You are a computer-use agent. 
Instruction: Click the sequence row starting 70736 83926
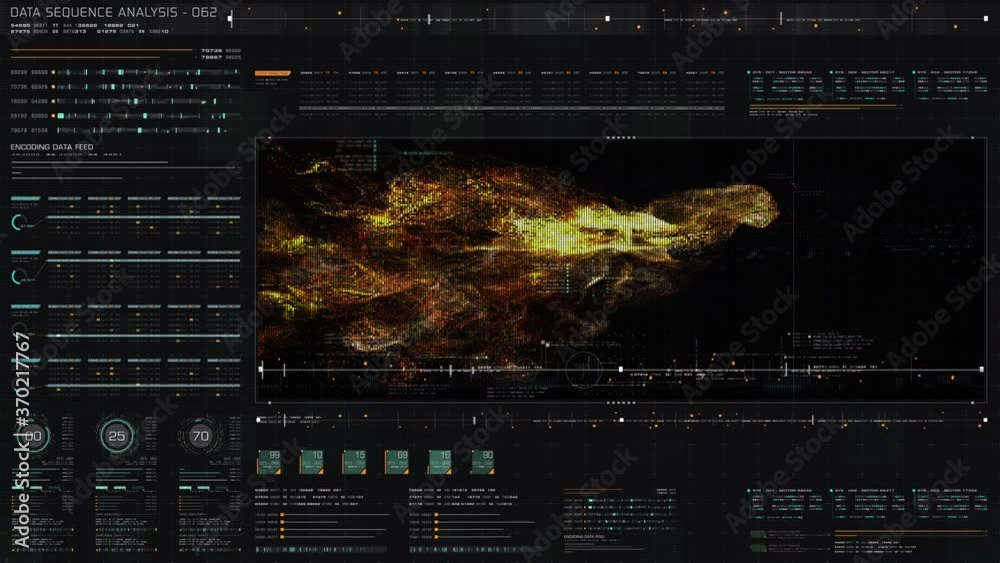coord(125,87)
